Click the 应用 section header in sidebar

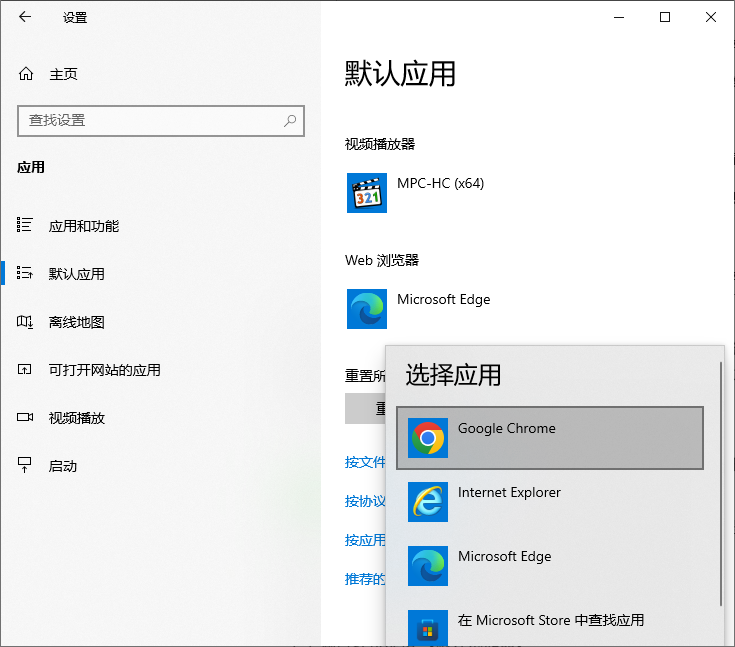(x=31, y=167)
